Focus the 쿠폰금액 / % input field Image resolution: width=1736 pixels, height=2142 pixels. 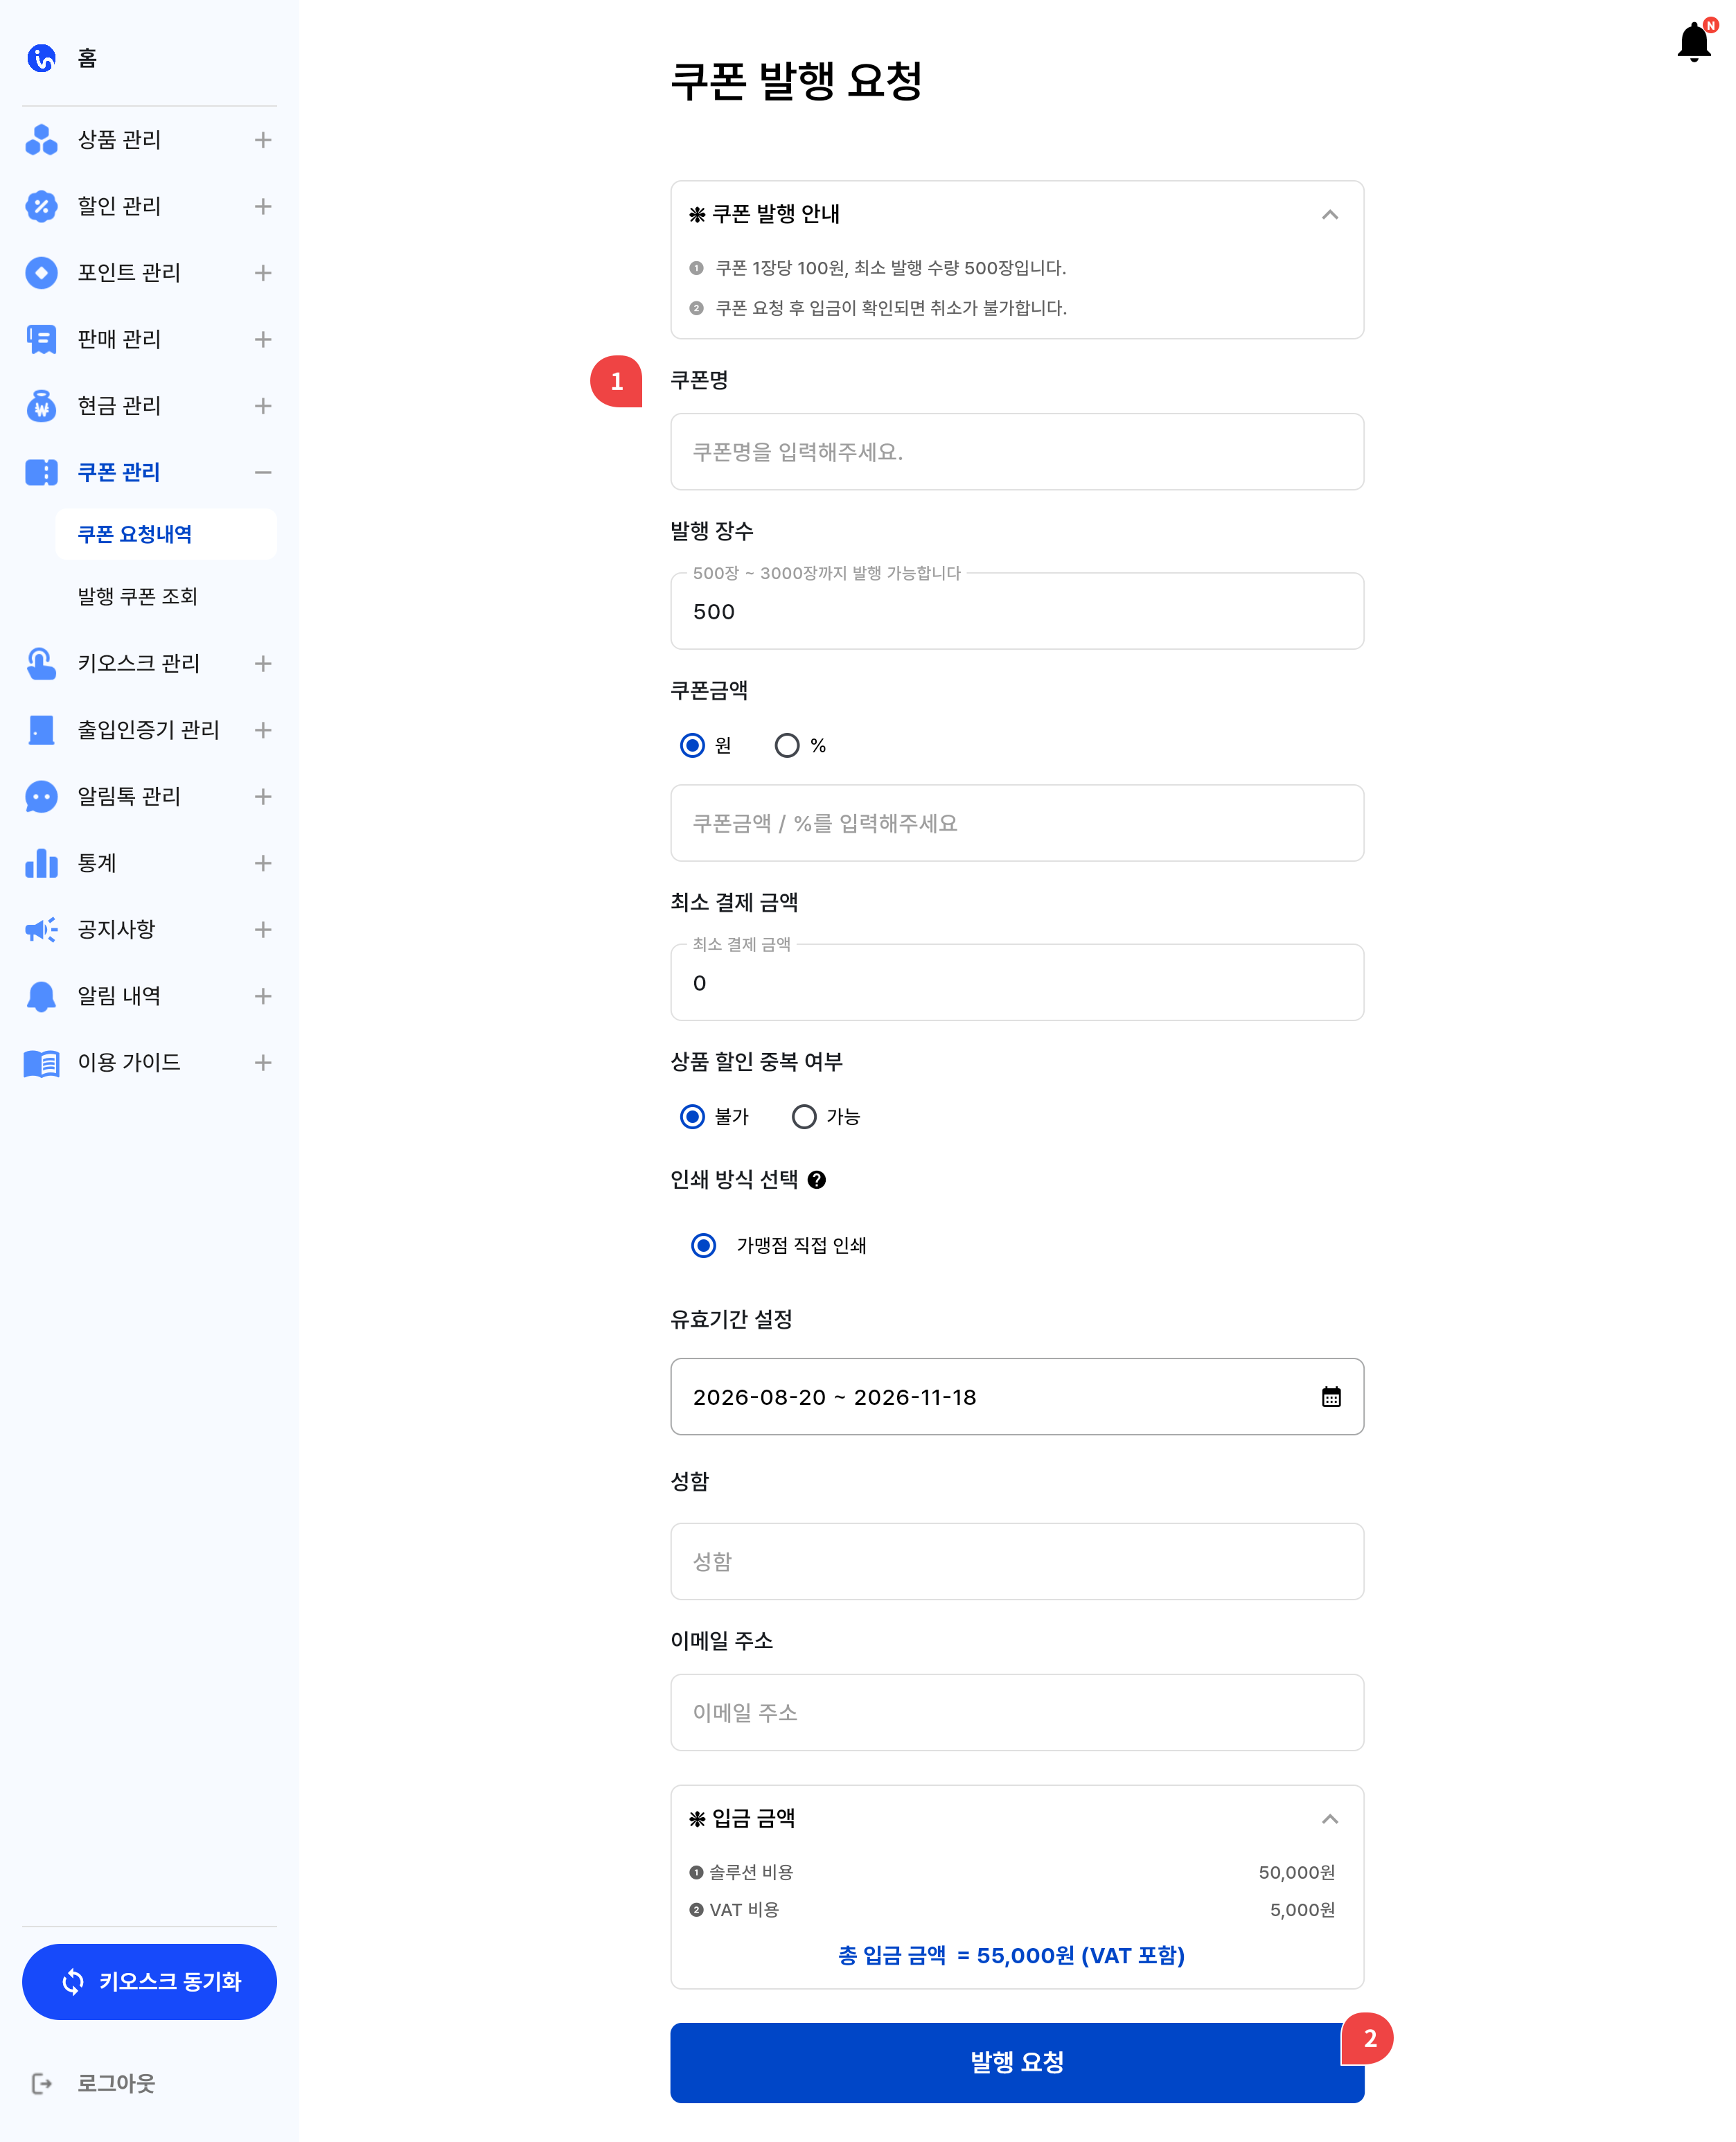1017,823
